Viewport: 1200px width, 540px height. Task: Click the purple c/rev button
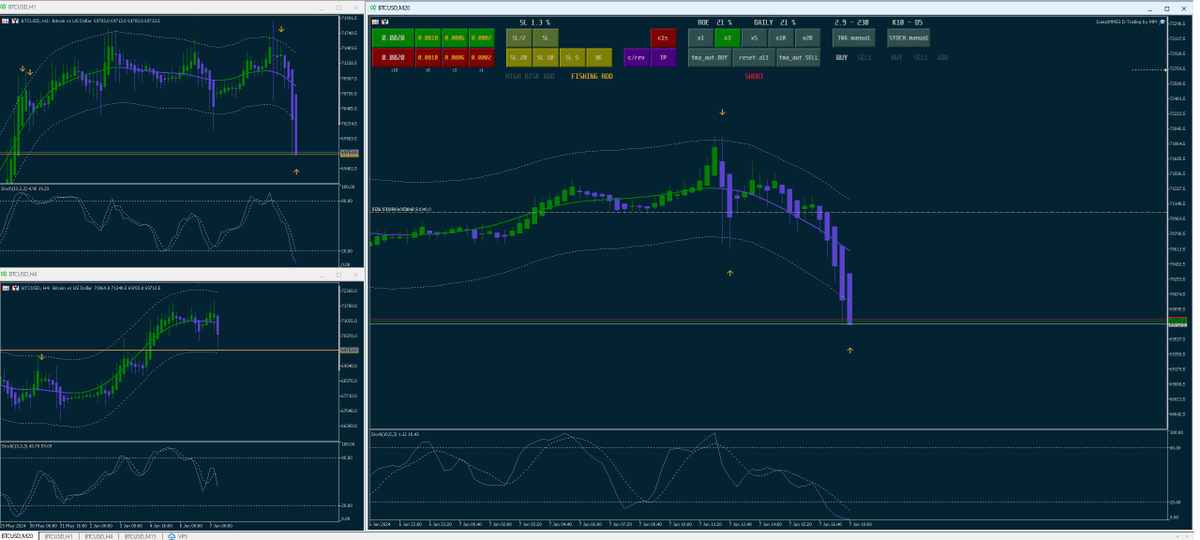pos(636,58)
